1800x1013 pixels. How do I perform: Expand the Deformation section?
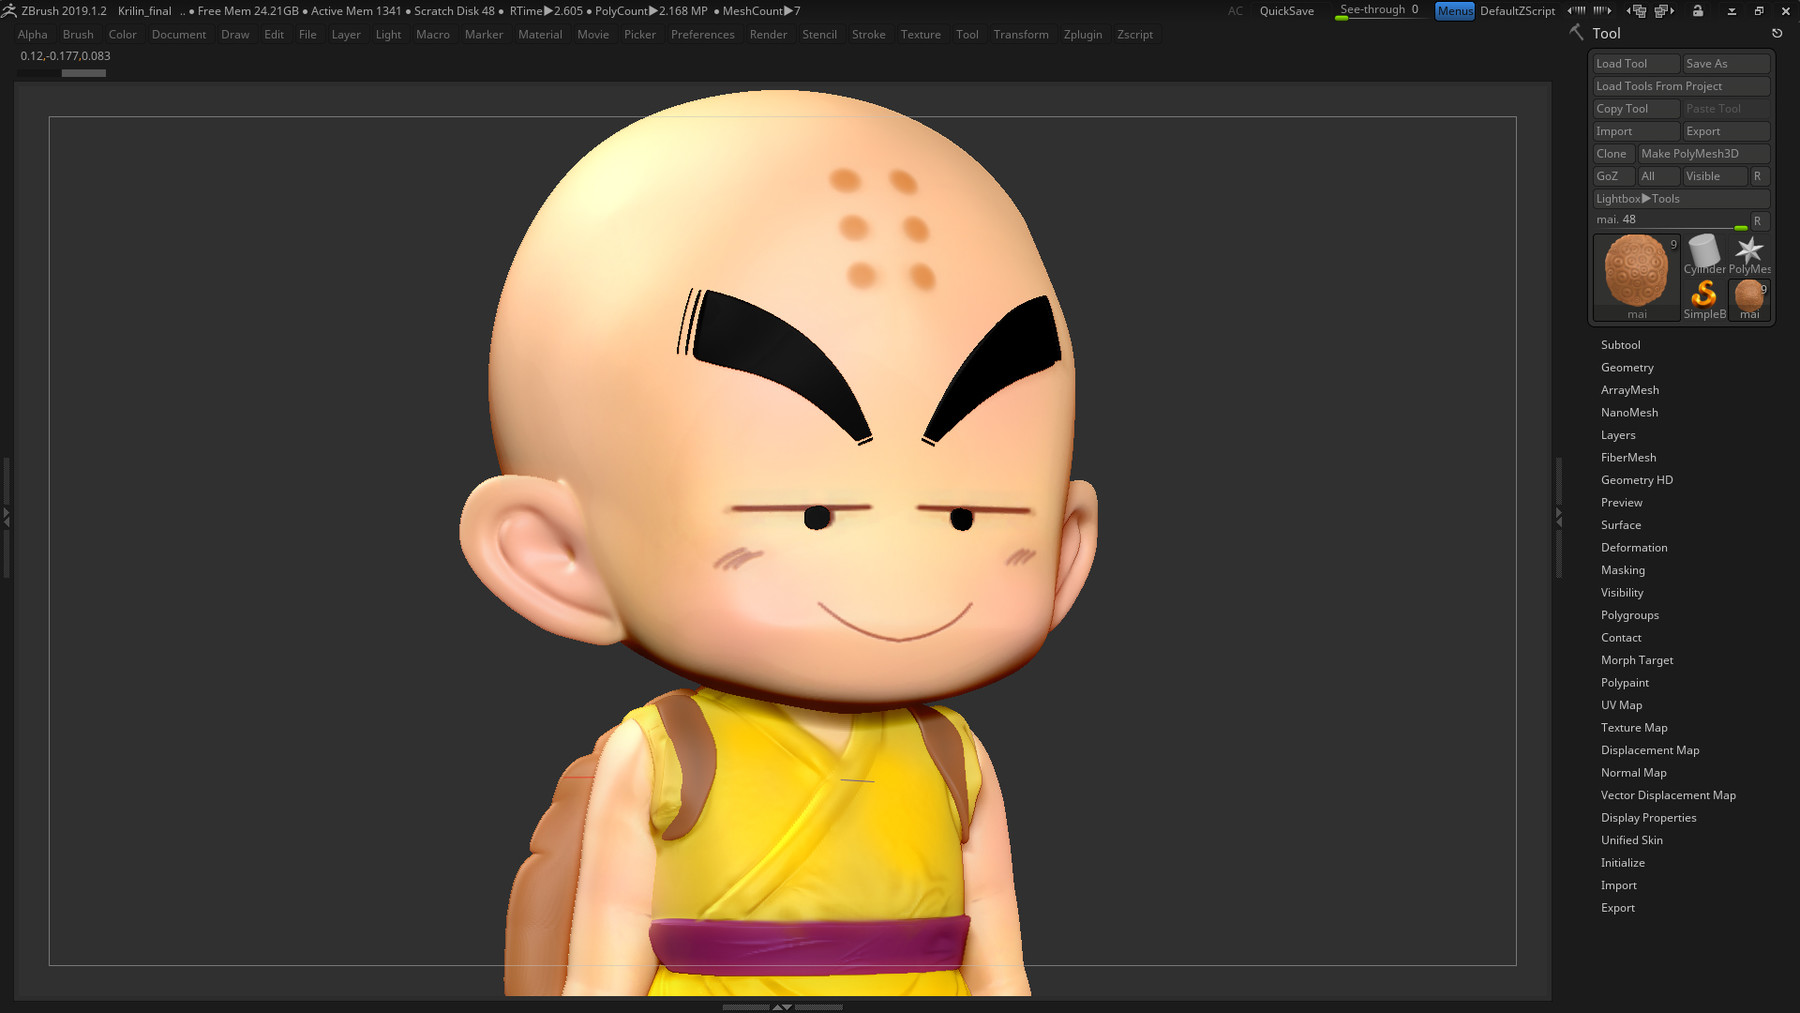tap(1634, 548)
